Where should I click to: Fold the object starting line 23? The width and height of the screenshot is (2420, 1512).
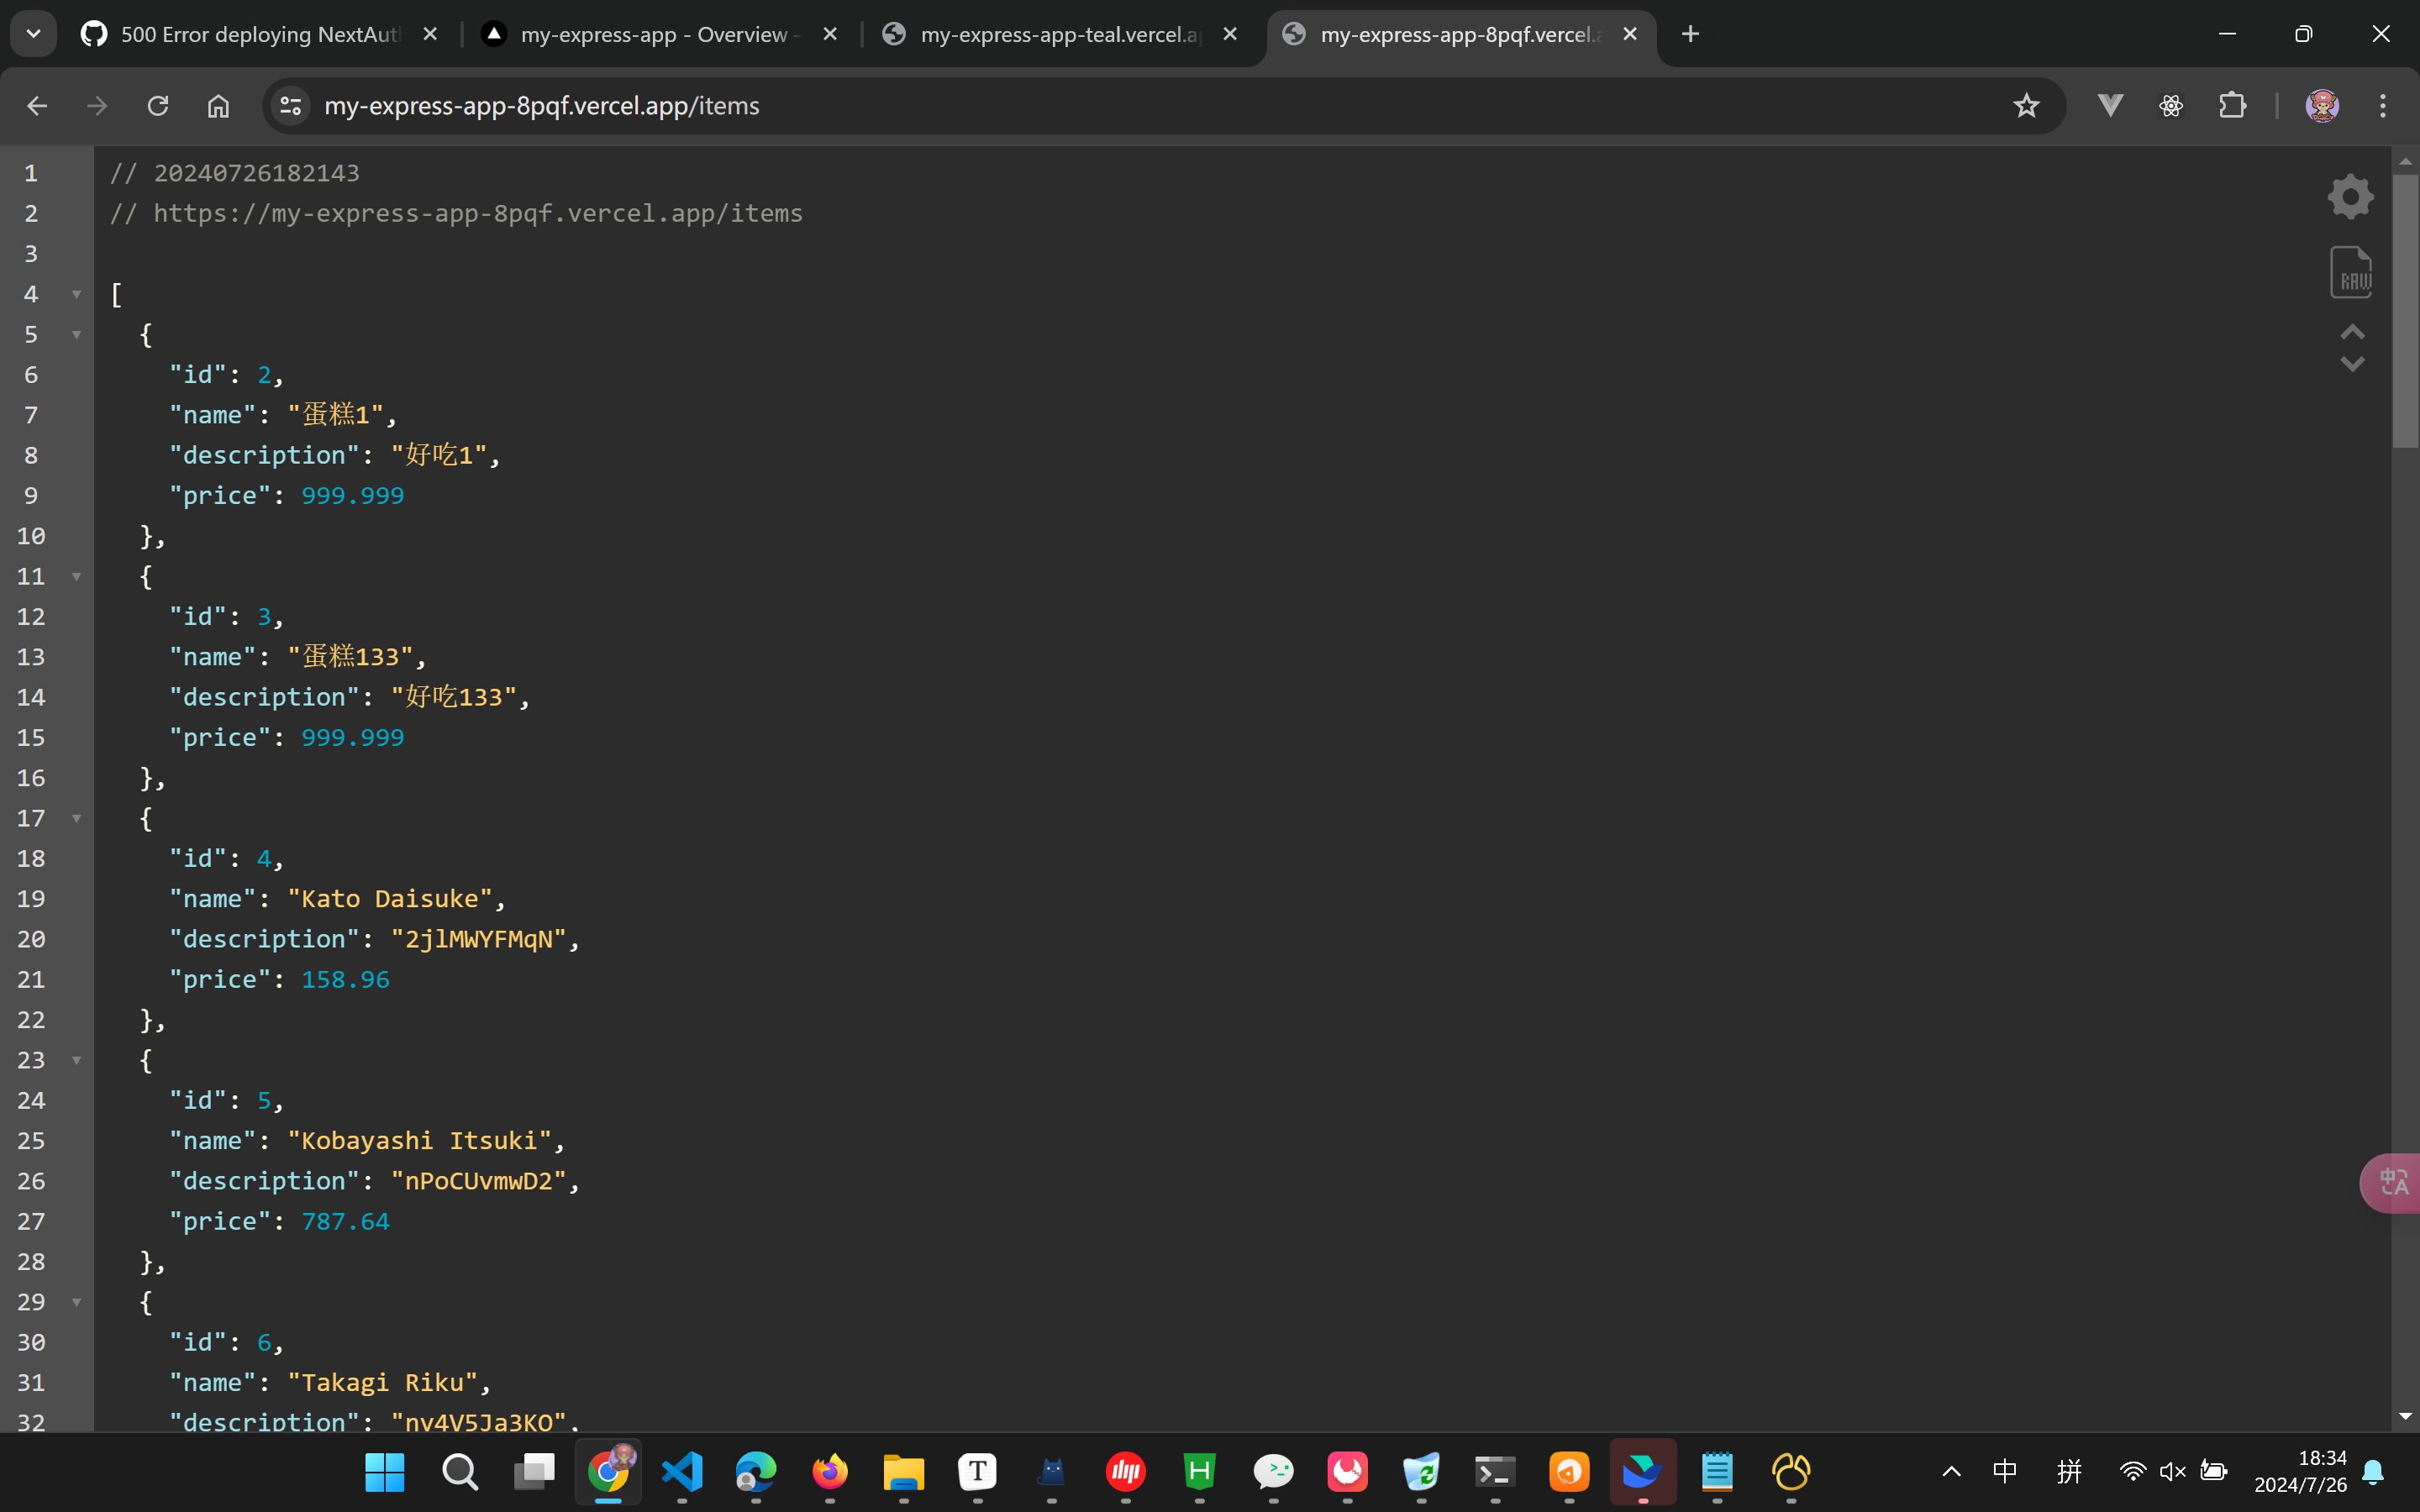pyautogui.click(x=76, y=1061)
